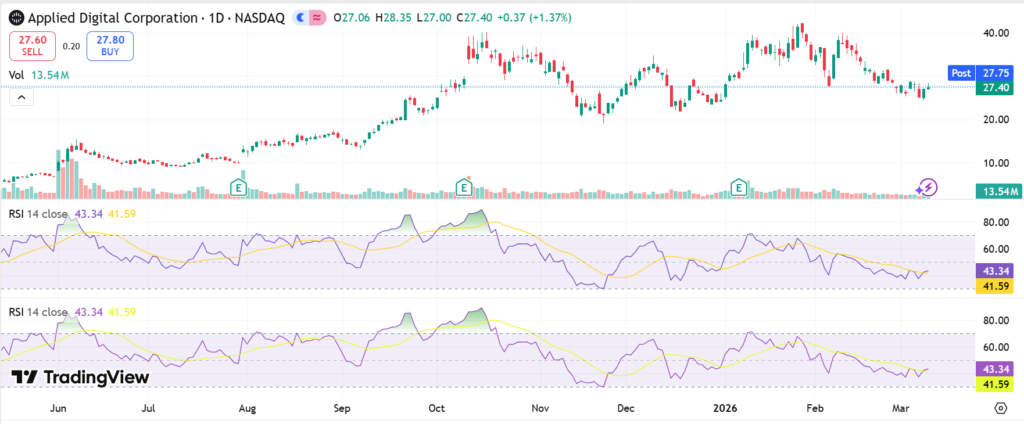This screenshot has width=1024, height=424.
Task: Collapse the indicator legend with chevron
Action: coord(20,96)
